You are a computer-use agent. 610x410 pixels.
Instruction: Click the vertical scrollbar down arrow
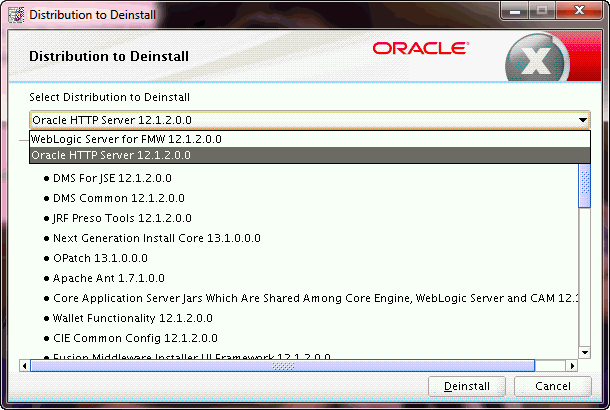coord(585,352)
